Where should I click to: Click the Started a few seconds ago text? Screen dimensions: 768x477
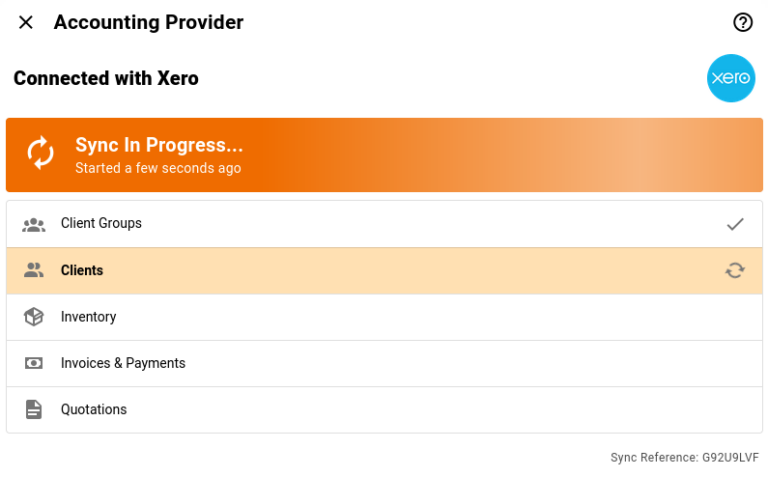tap(158, 168)
